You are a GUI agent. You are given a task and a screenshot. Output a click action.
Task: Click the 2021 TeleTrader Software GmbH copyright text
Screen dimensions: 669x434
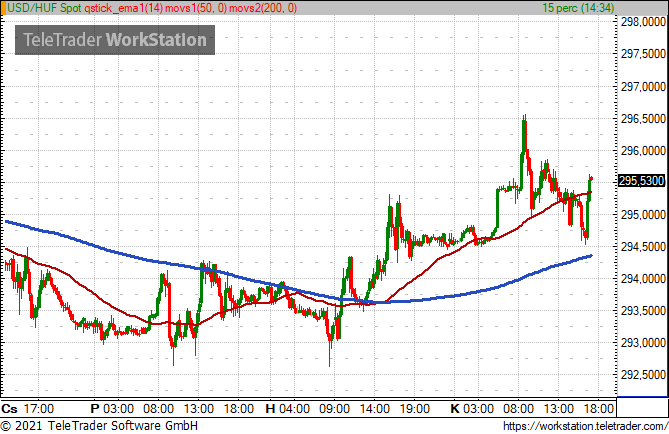click(x=99, y=426)
